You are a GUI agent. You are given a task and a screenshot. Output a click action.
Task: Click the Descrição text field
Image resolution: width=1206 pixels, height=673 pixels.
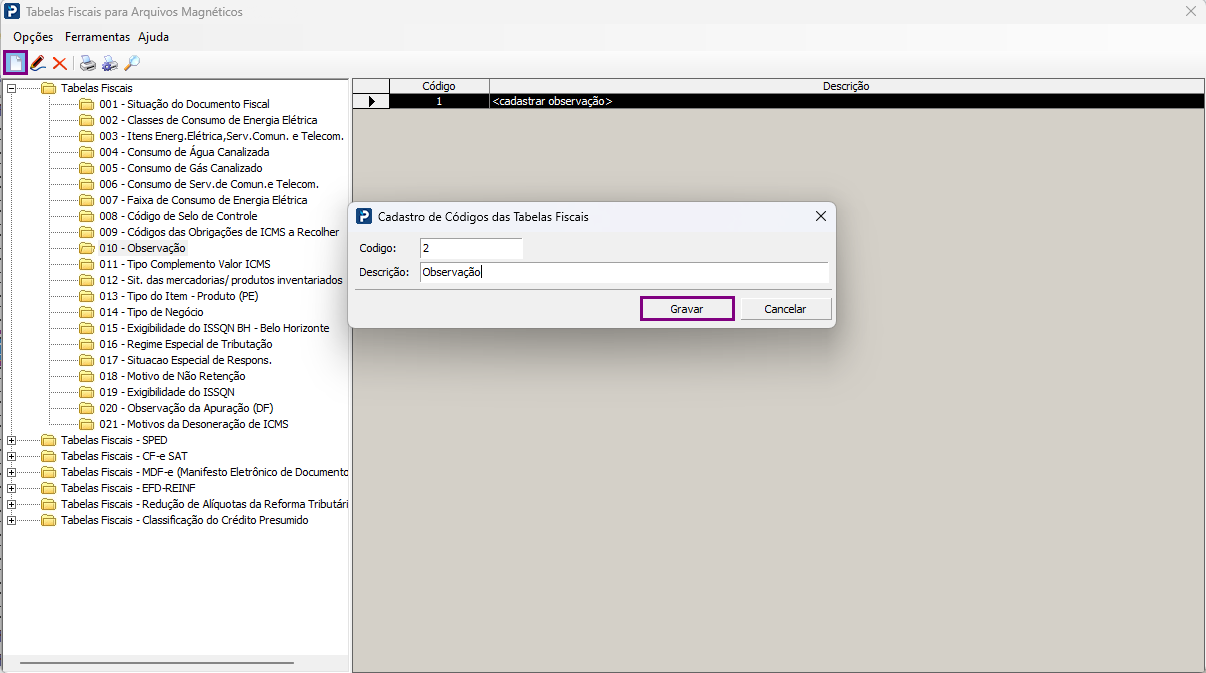[624, 272]
